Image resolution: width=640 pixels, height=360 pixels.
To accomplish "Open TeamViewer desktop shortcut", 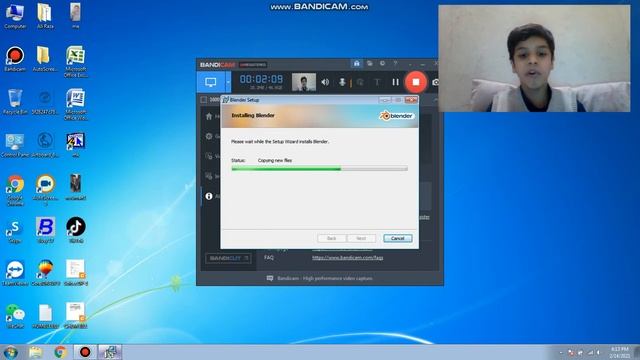I will coord(15,273).
